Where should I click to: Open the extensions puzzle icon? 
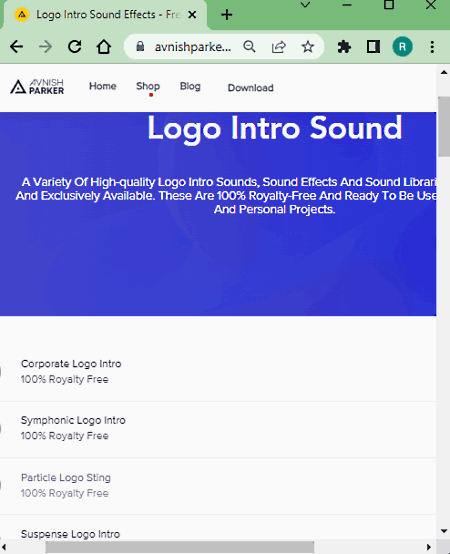(x=344, y=47)
